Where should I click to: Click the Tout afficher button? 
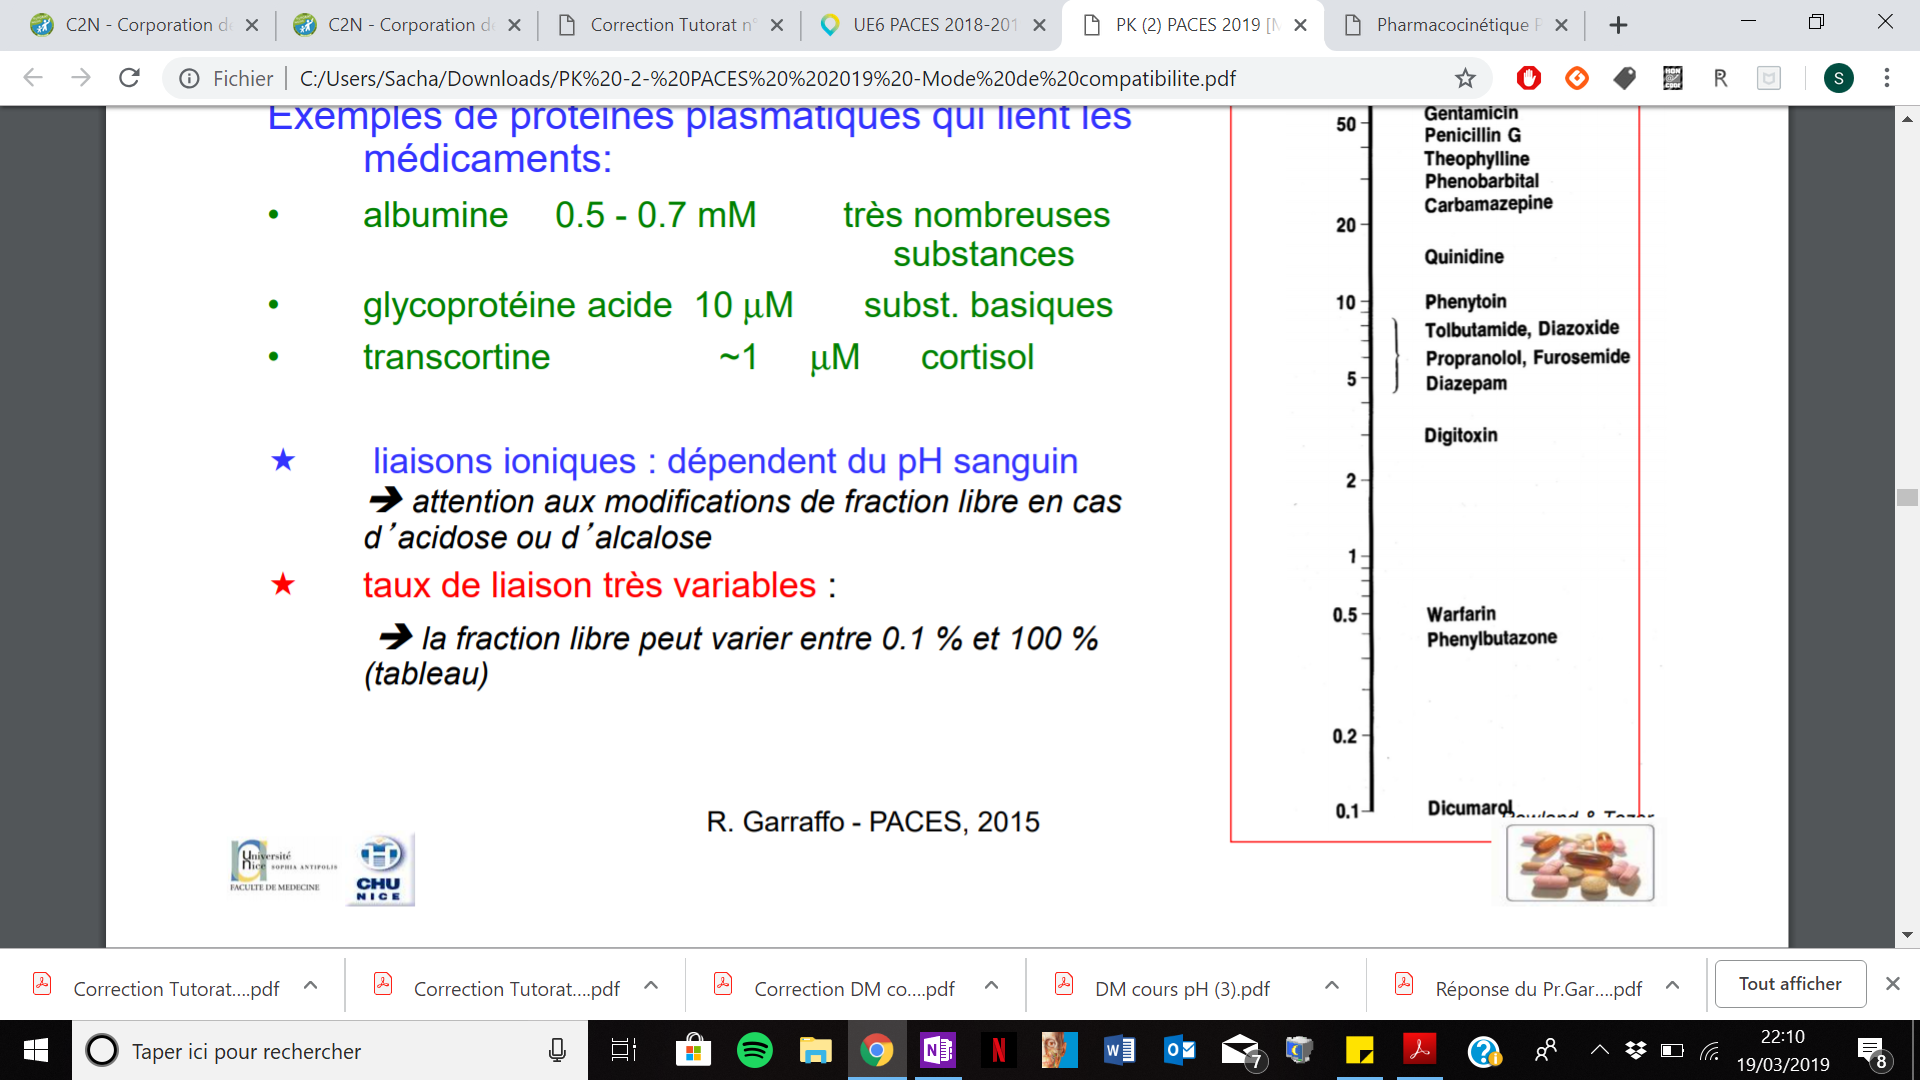(1789, 984)
